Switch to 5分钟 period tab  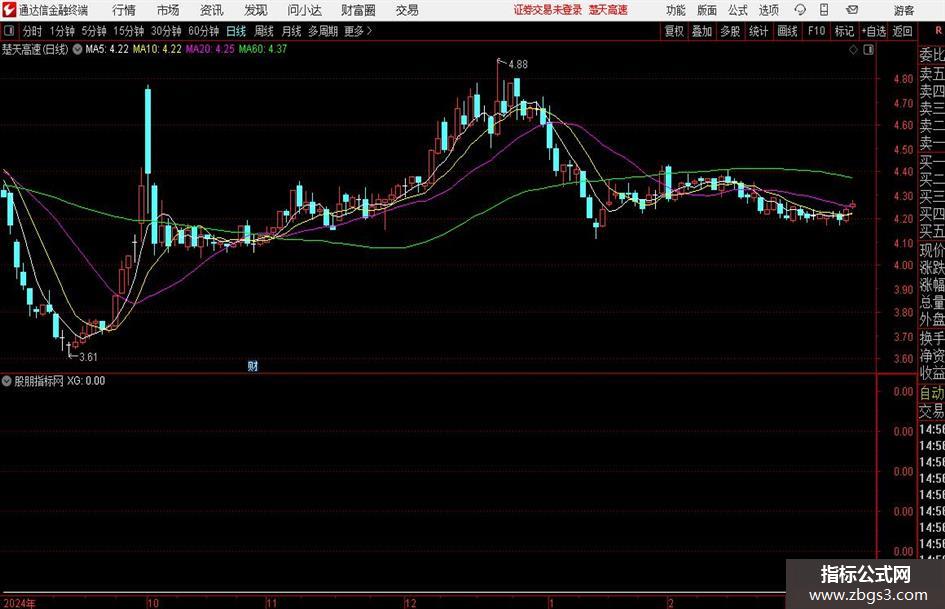tap(93, 31)
